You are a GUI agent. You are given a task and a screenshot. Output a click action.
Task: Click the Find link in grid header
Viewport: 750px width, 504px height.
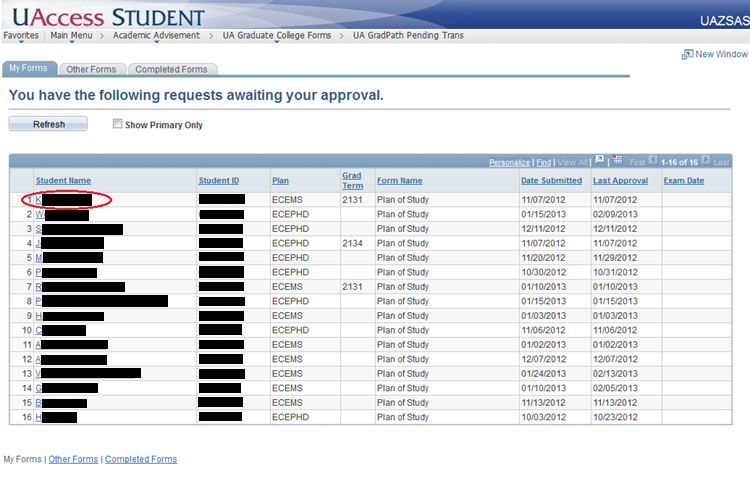[543, 163]
